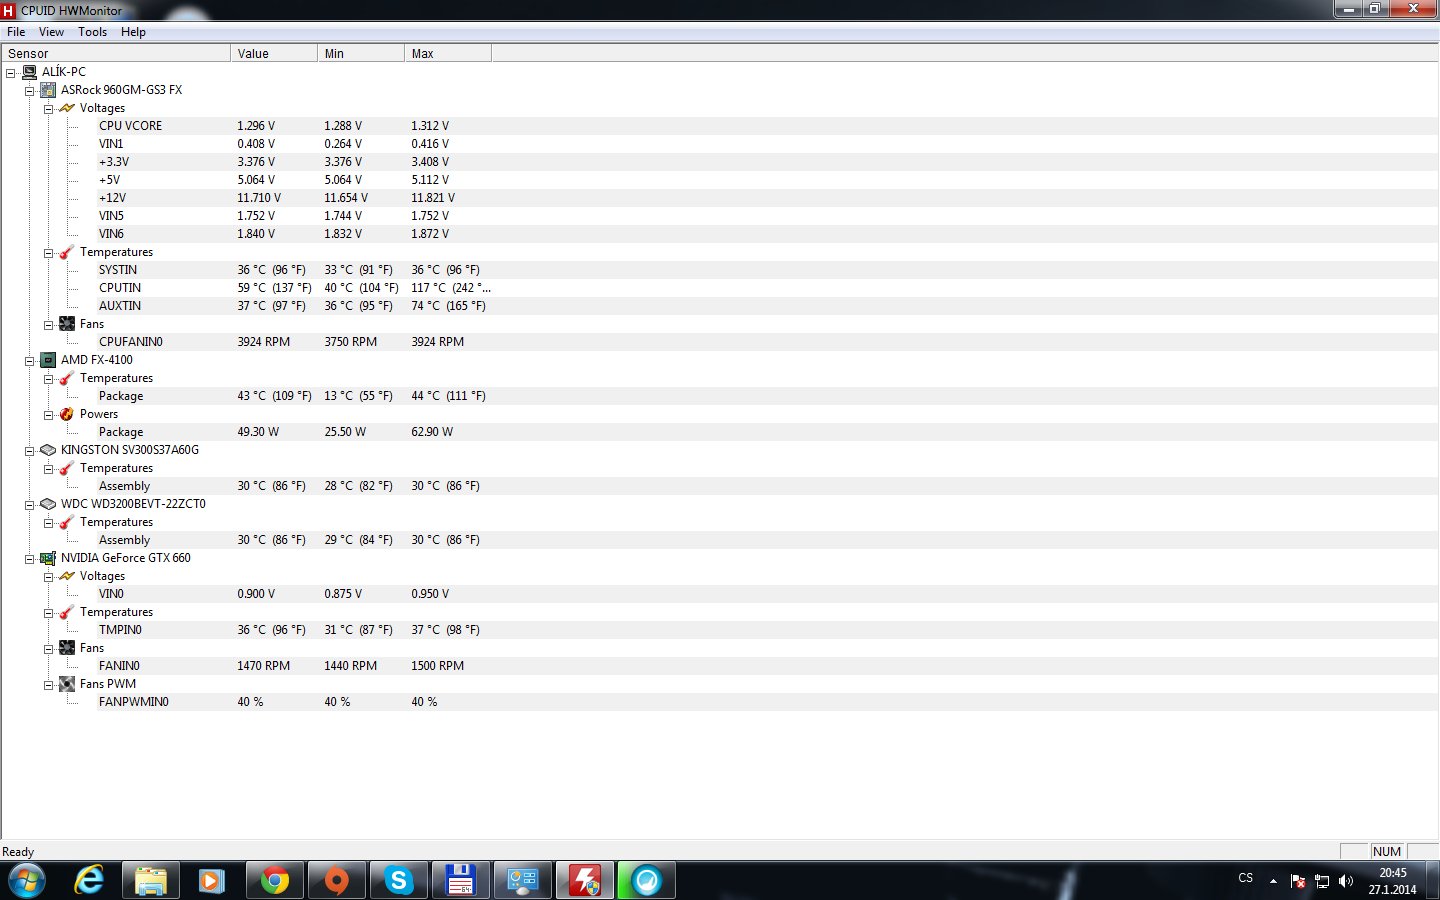This screenshot has width=1440, height=900.
Task: Click the WDC hard drive icon
Action: pos(48,504)
